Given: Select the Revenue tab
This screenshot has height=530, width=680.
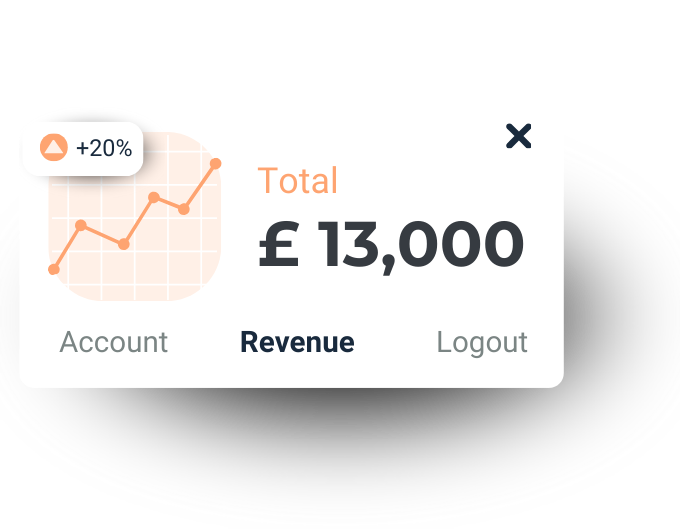Looking at the screenshot, I should click(x=298, y=342).
